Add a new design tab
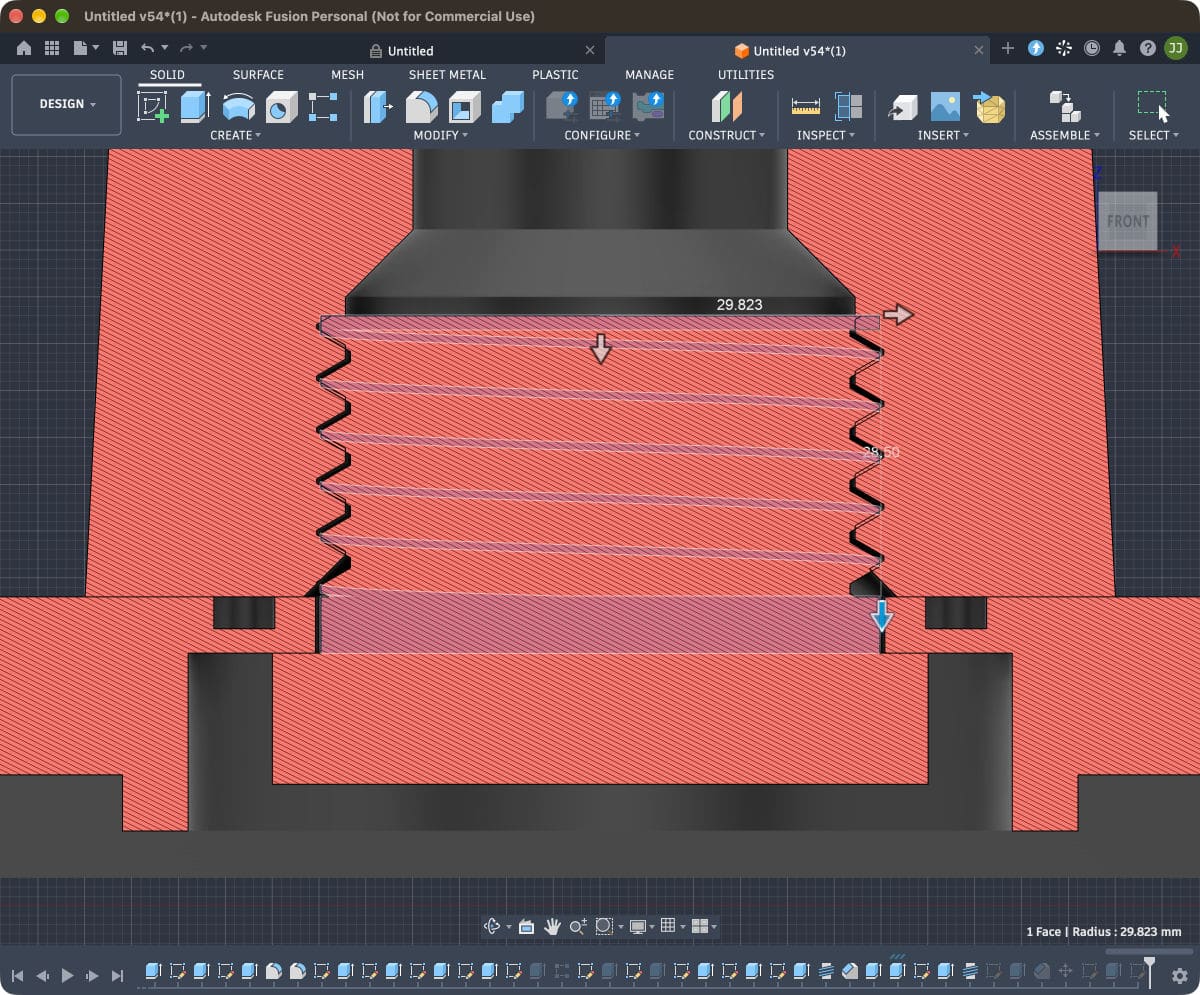This screenshot has width=1200, height=995. coord(1007,48)
